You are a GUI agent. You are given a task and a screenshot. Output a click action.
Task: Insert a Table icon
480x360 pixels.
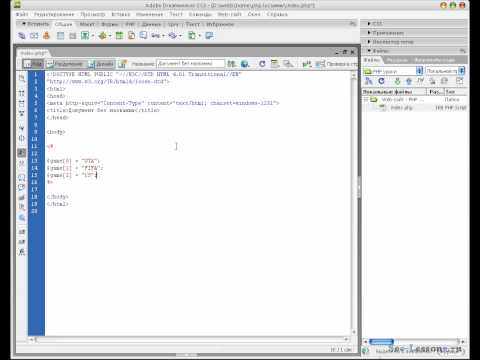[x=60, y=35]
